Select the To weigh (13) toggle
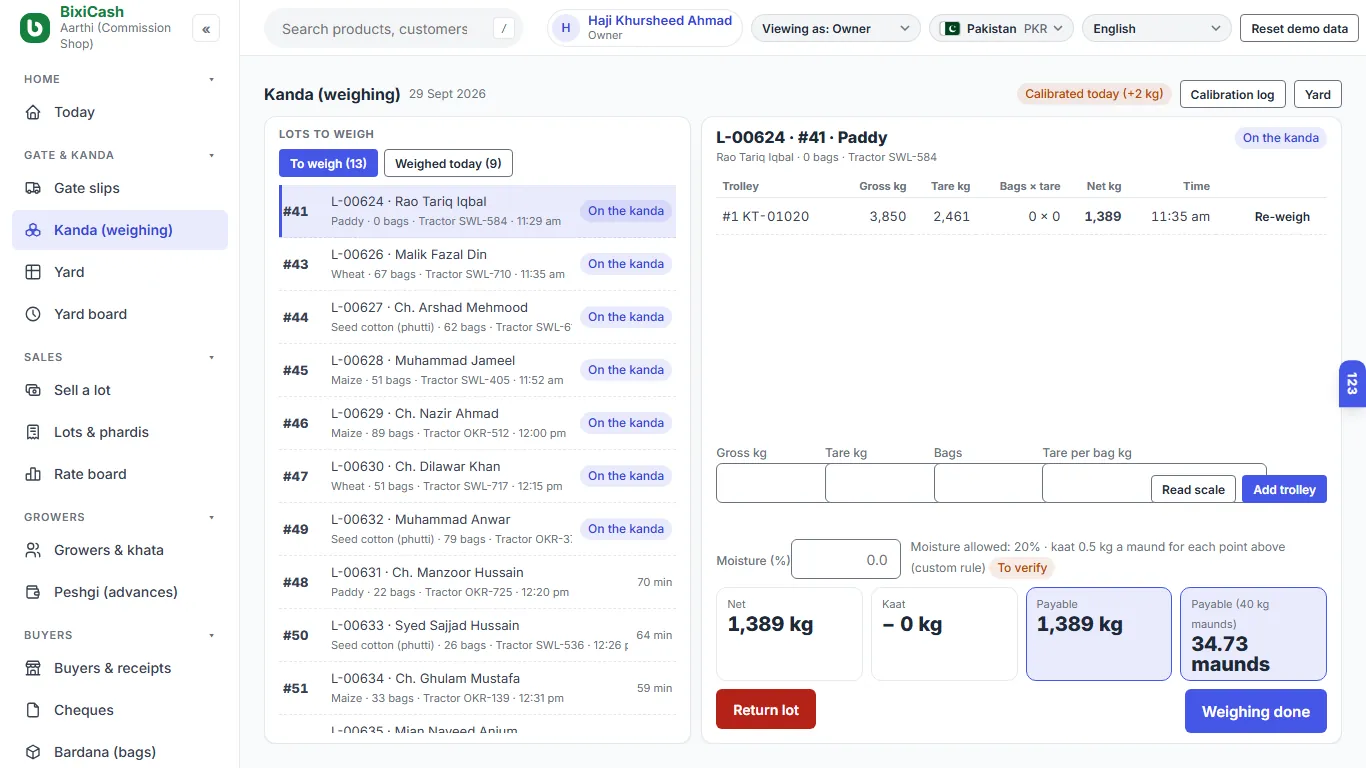 tap(328, 163)
